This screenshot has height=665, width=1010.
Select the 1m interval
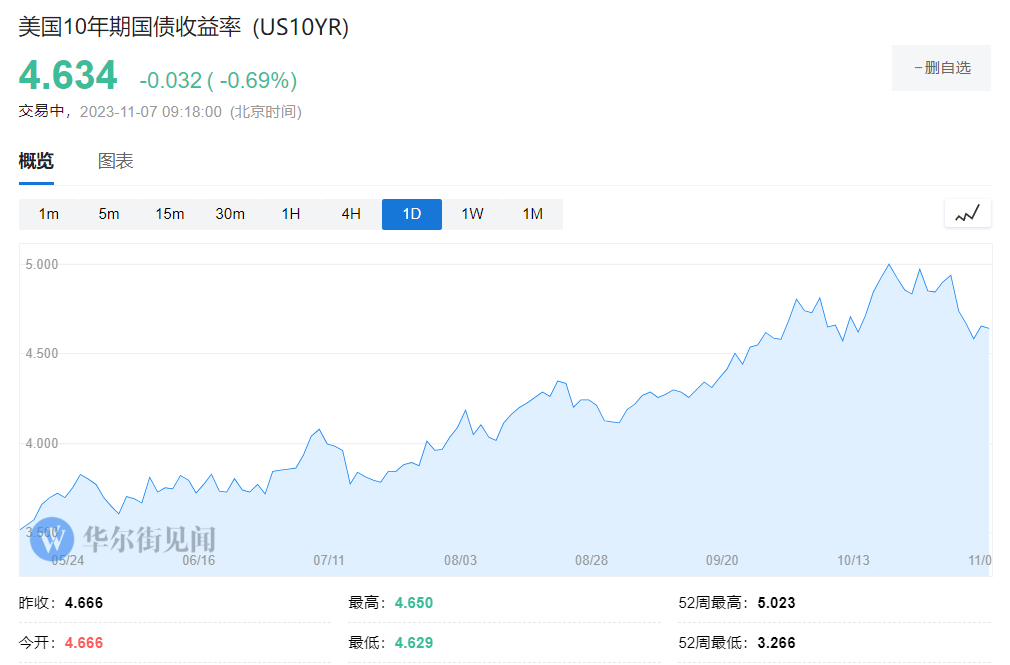[x=49, y=214]
